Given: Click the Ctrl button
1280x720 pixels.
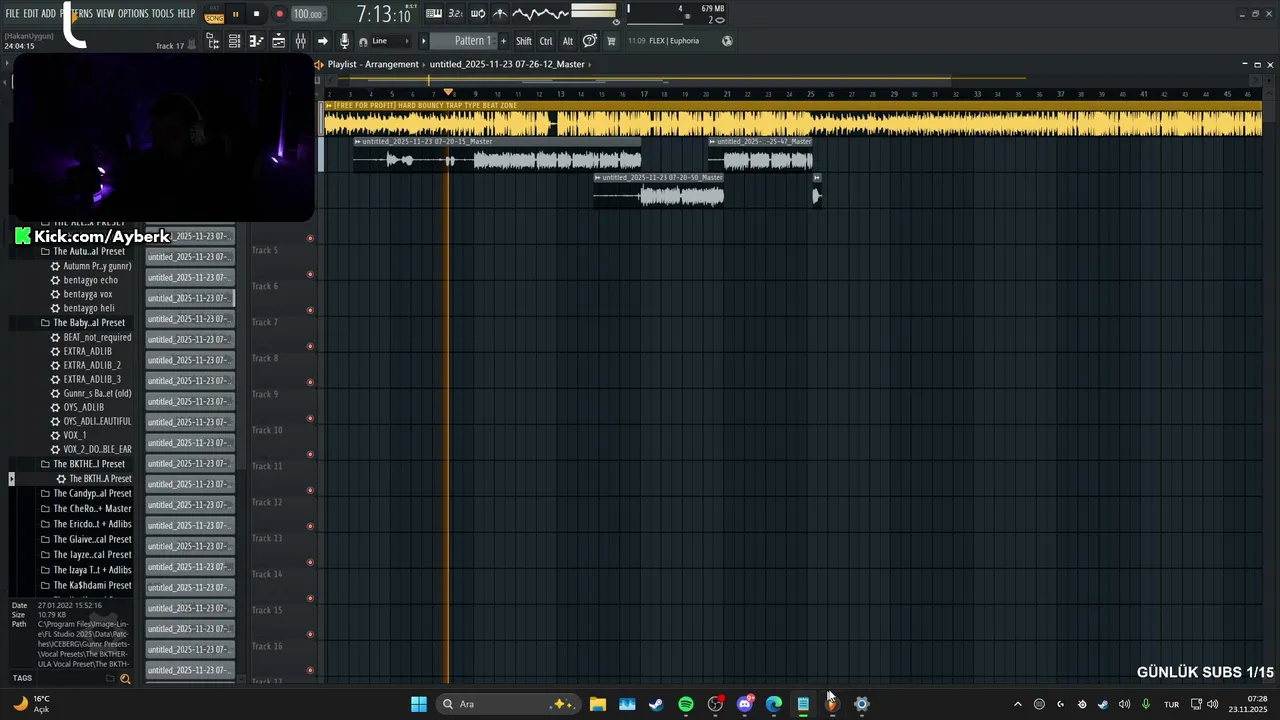Looking at the screenshot, I should (x=546, y=41).
